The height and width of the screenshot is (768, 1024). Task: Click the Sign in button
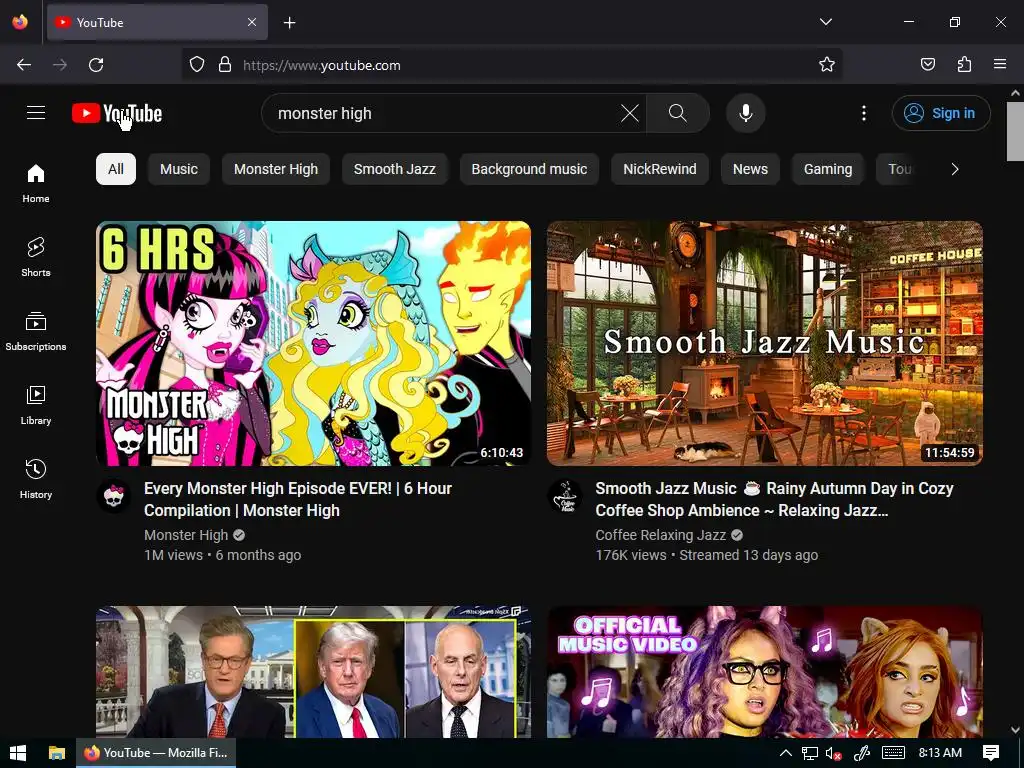(x=941, y=113)
